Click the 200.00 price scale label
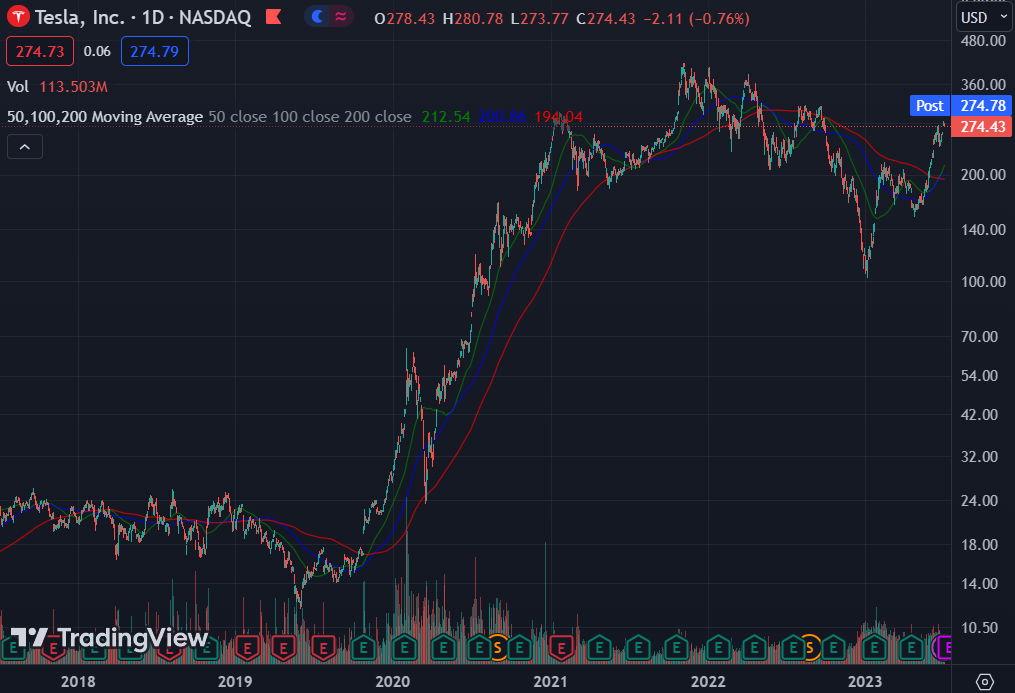Viewport: 1015px width, 693px height. point(983,175)
